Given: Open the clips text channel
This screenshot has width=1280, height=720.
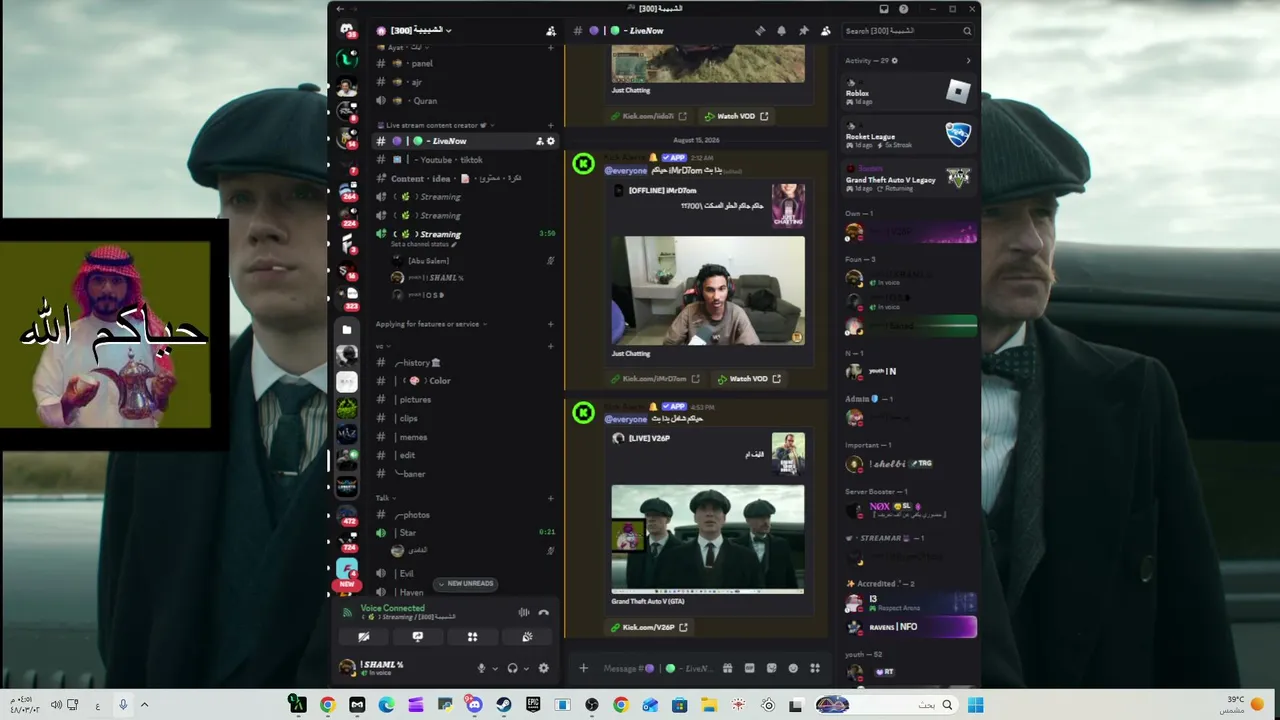Looking at the screenshot, I should pyautogui.click(x=464, y=418).
